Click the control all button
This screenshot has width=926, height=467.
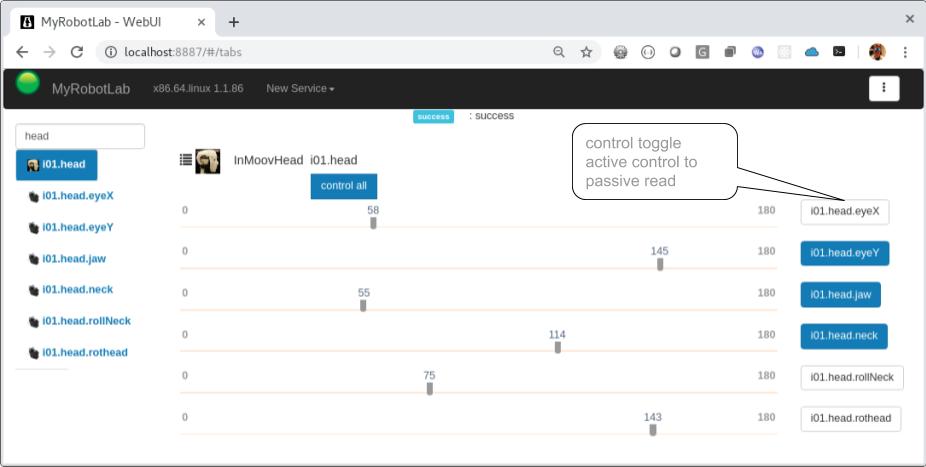[x=344, y=186]
